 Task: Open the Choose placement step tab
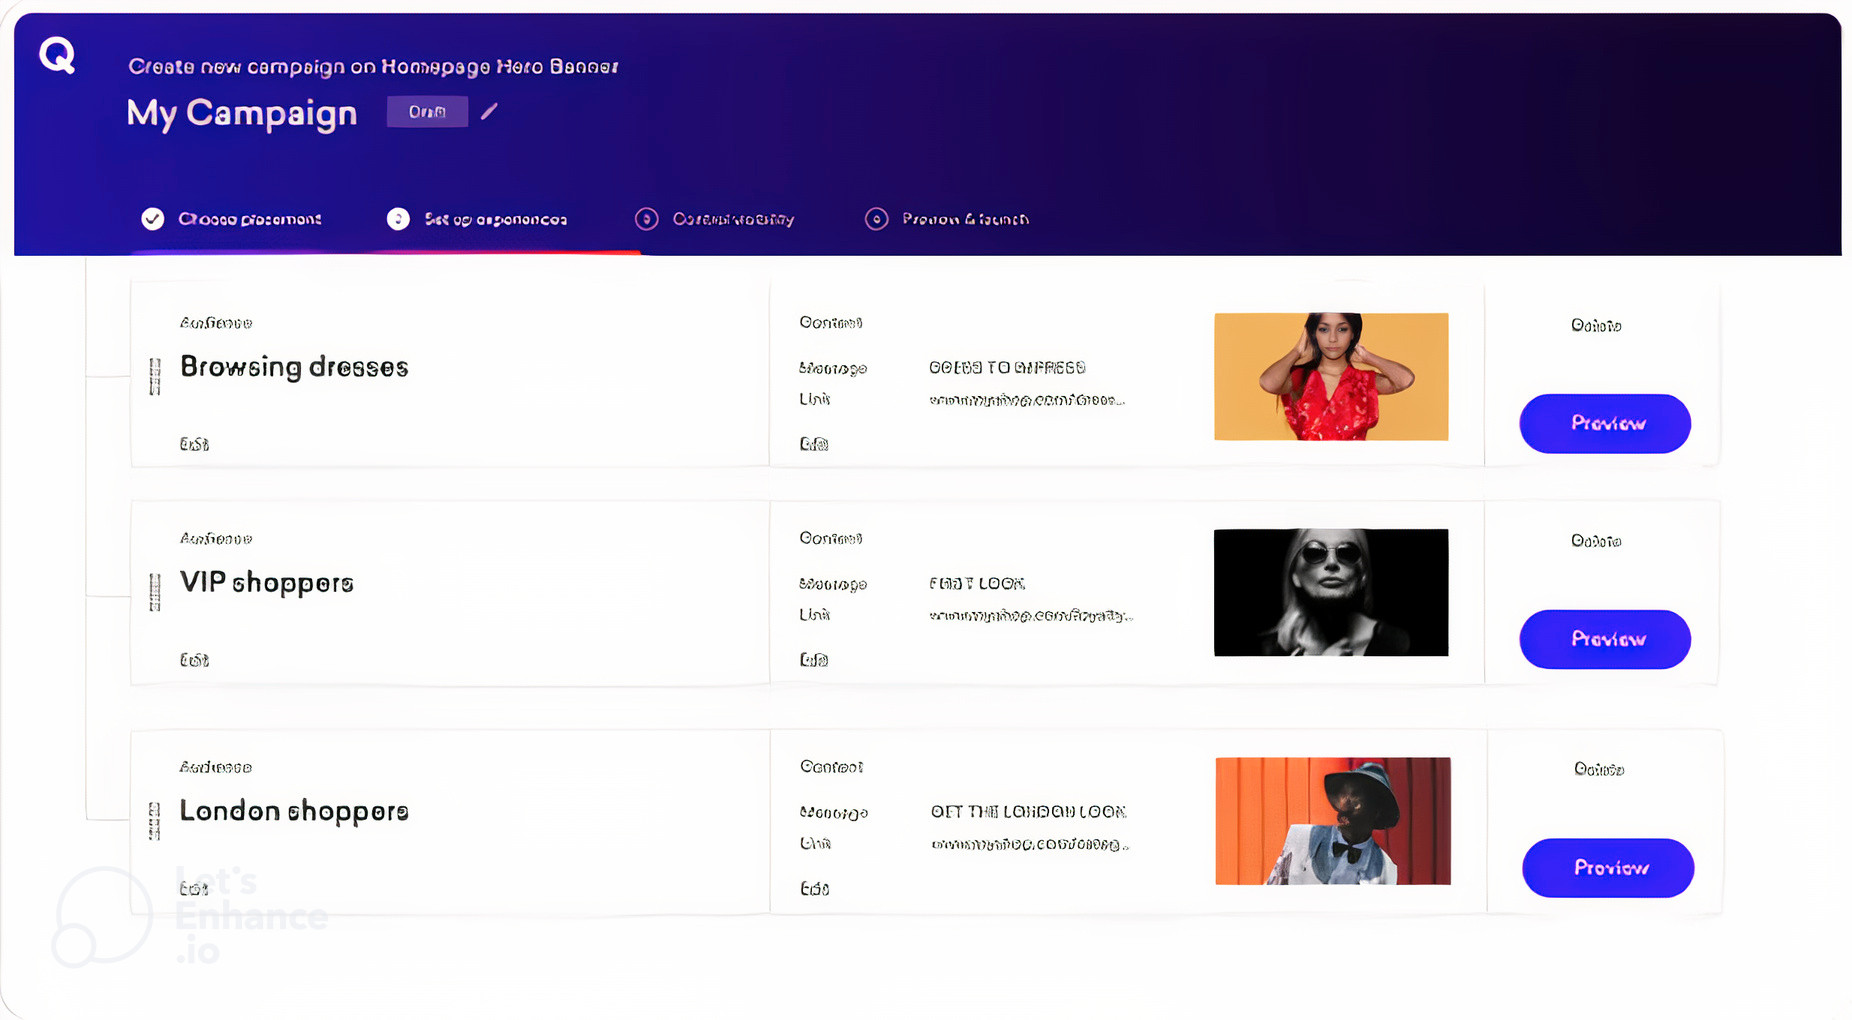(232, 219)
